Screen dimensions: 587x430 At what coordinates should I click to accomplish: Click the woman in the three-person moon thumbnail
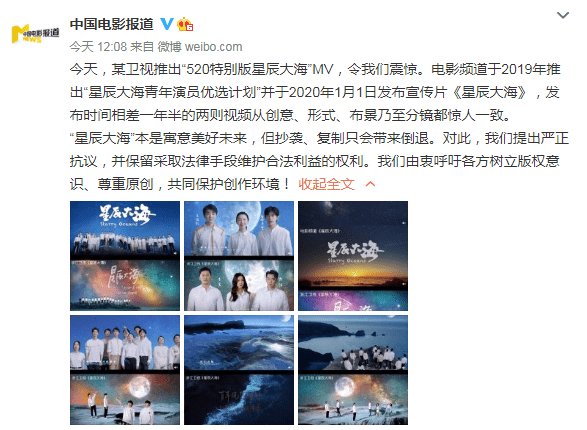tap(241, 232)
